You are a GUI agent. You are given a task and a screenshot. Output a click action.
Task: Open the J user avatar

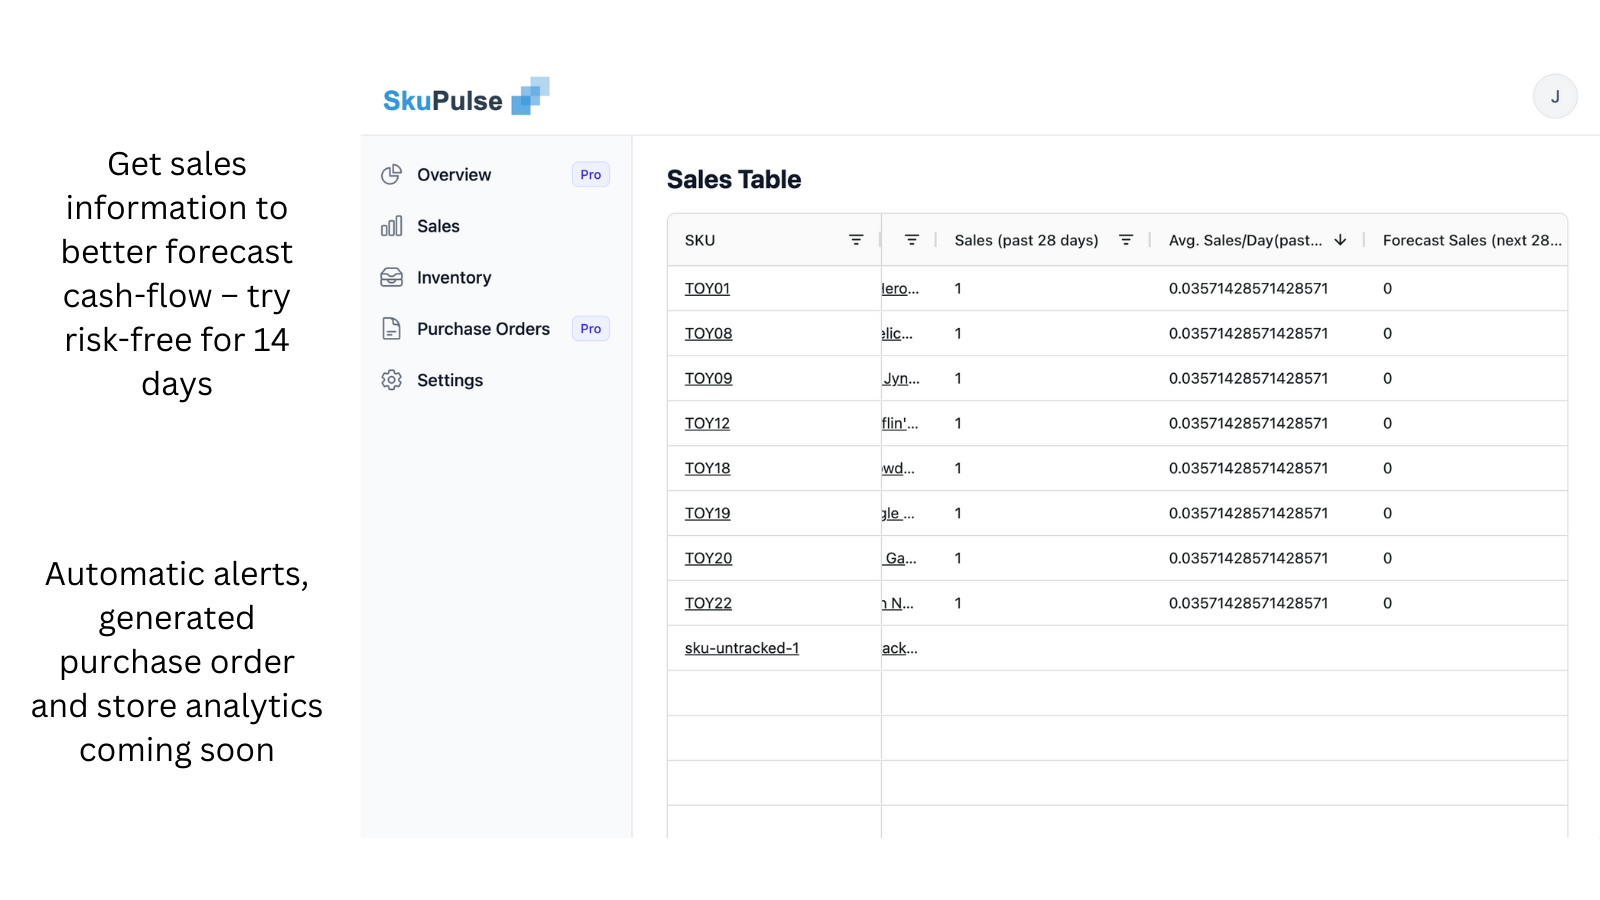pos(1555,96)
